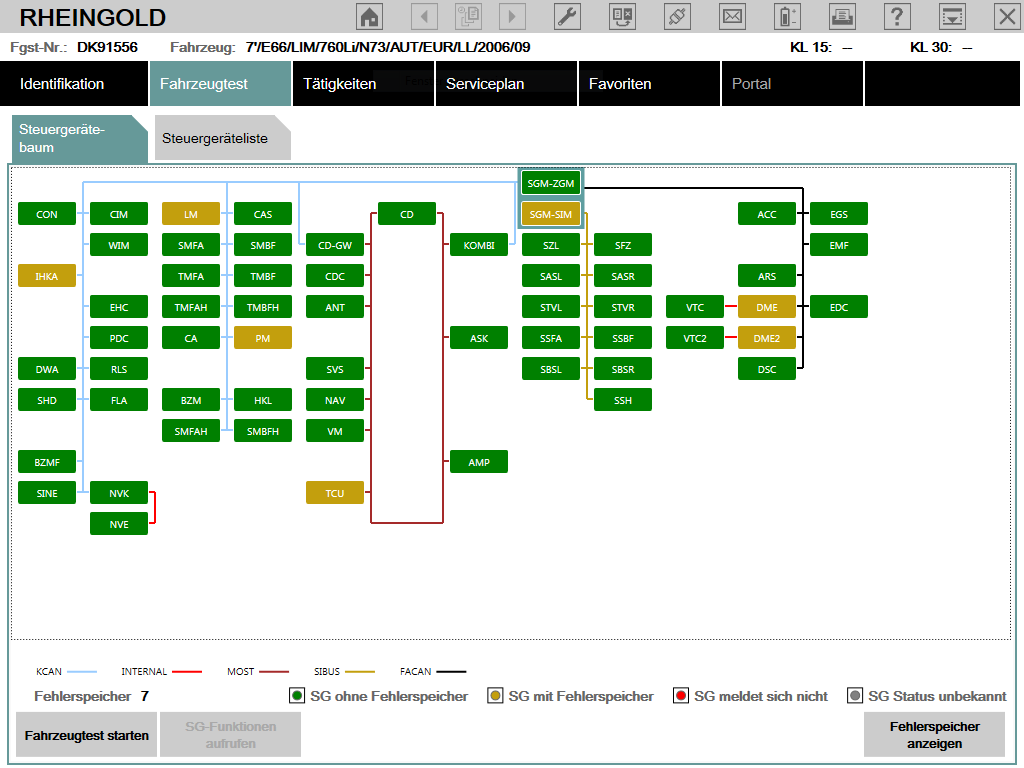Click the minimize-to-tray window icon
The image size is (1024, 768).
[x=952, y=16]
